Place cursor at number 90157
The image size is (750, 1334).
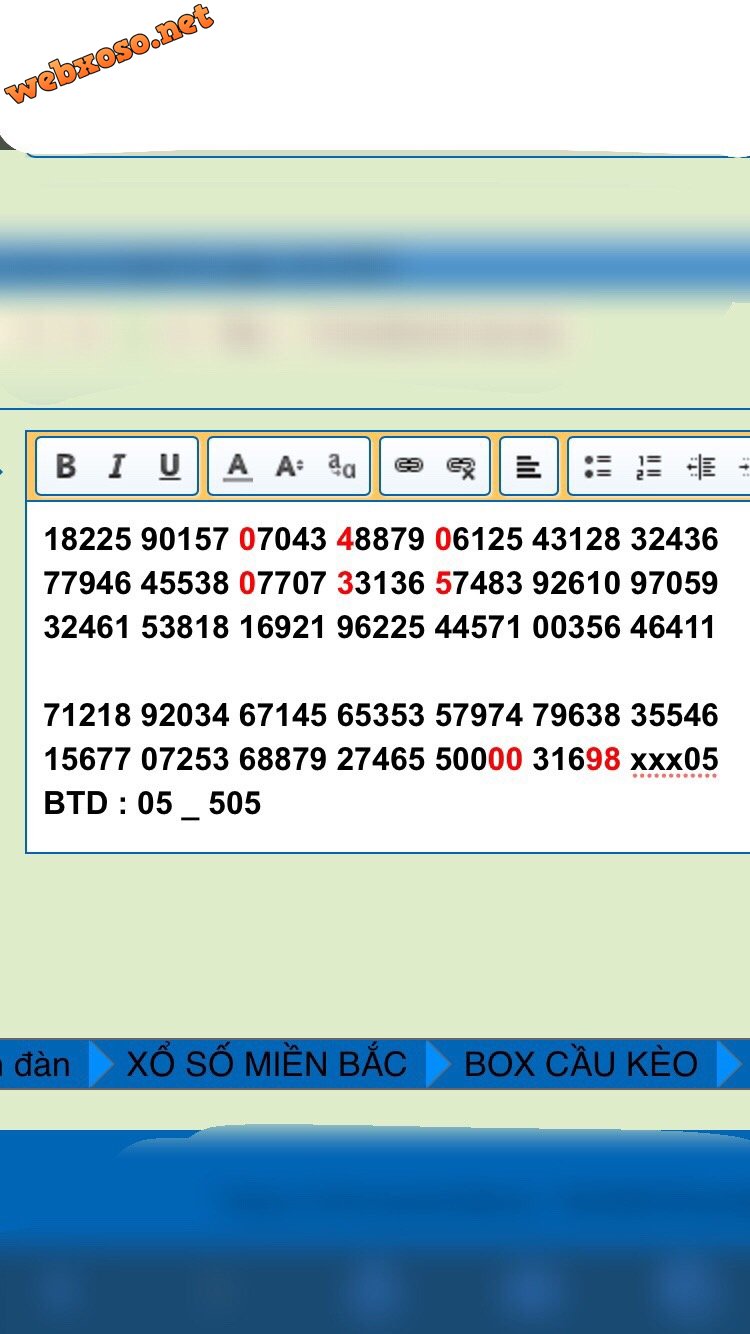tap(185, 540)
